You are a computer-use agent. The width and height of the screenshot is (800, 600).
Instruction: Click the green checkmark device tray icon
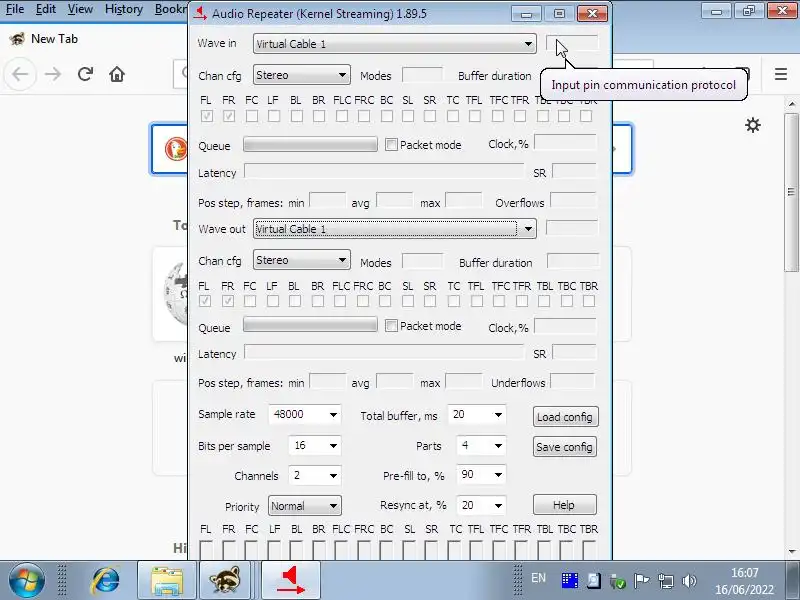[x=617, y=581]
